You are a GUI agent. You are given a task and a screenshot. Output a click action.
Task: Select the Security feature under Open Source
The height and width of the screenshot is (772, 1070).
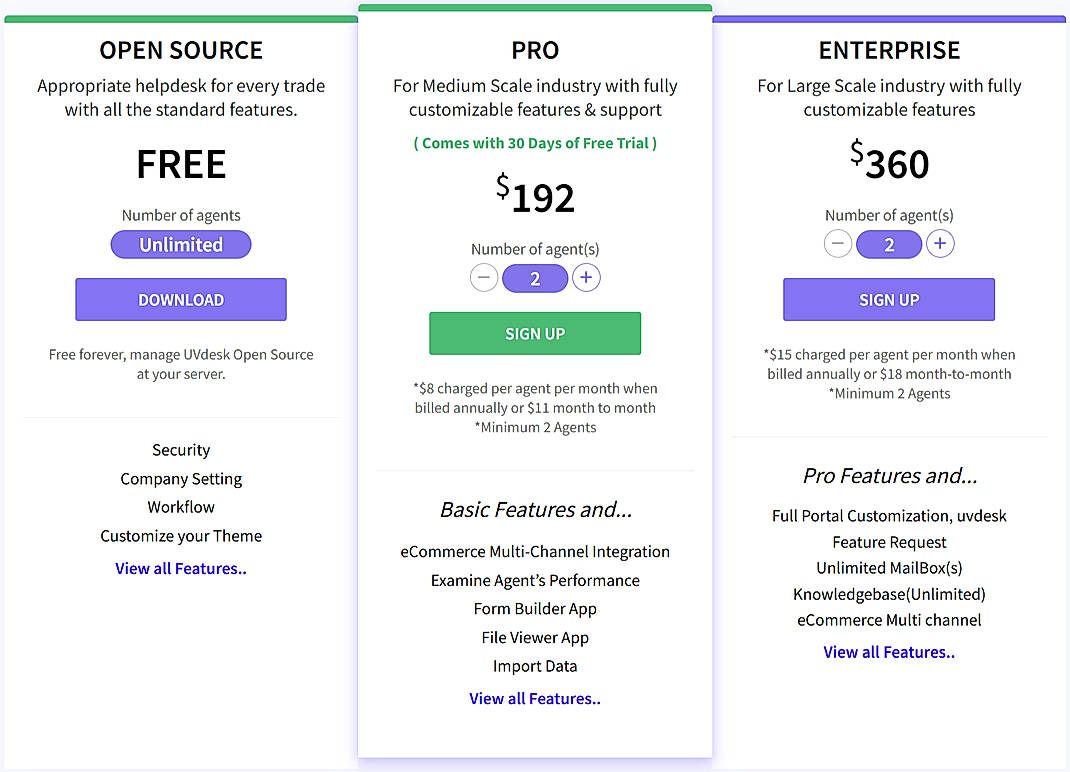(181, 450)
